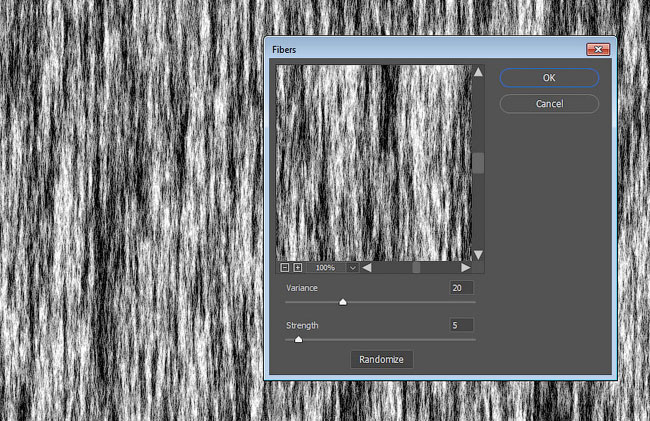Close the Fibers dialog window
Image resolution: width=650 pixels, height=421 pixels.
coord(598,49)
